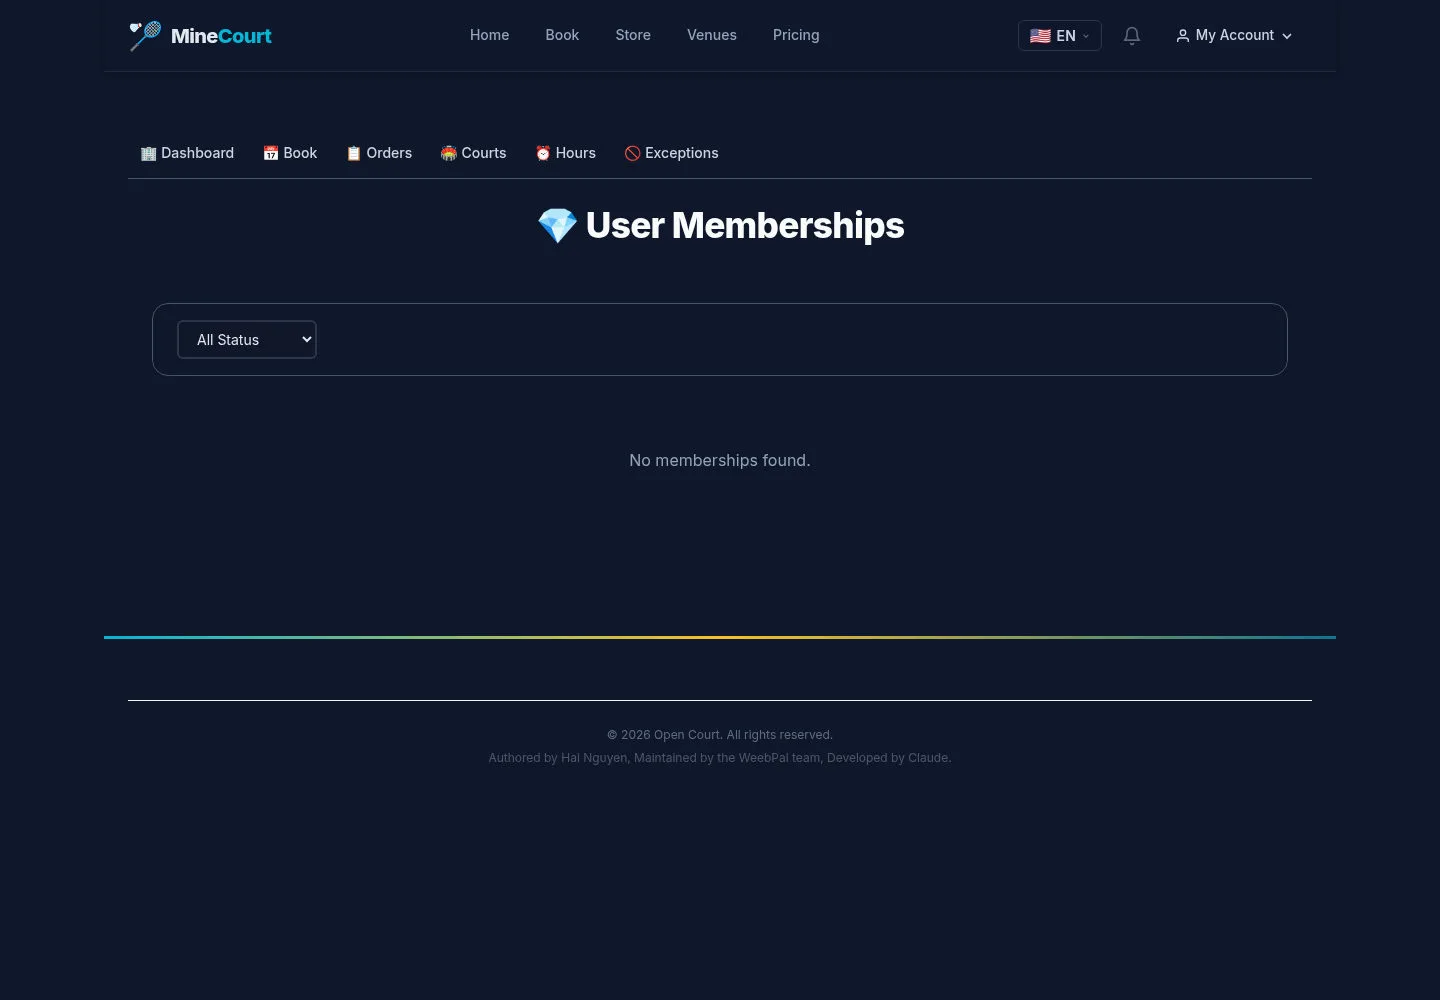View the Pricing page
Viewport: 1440px width, 1000px height.
[796, 35]
